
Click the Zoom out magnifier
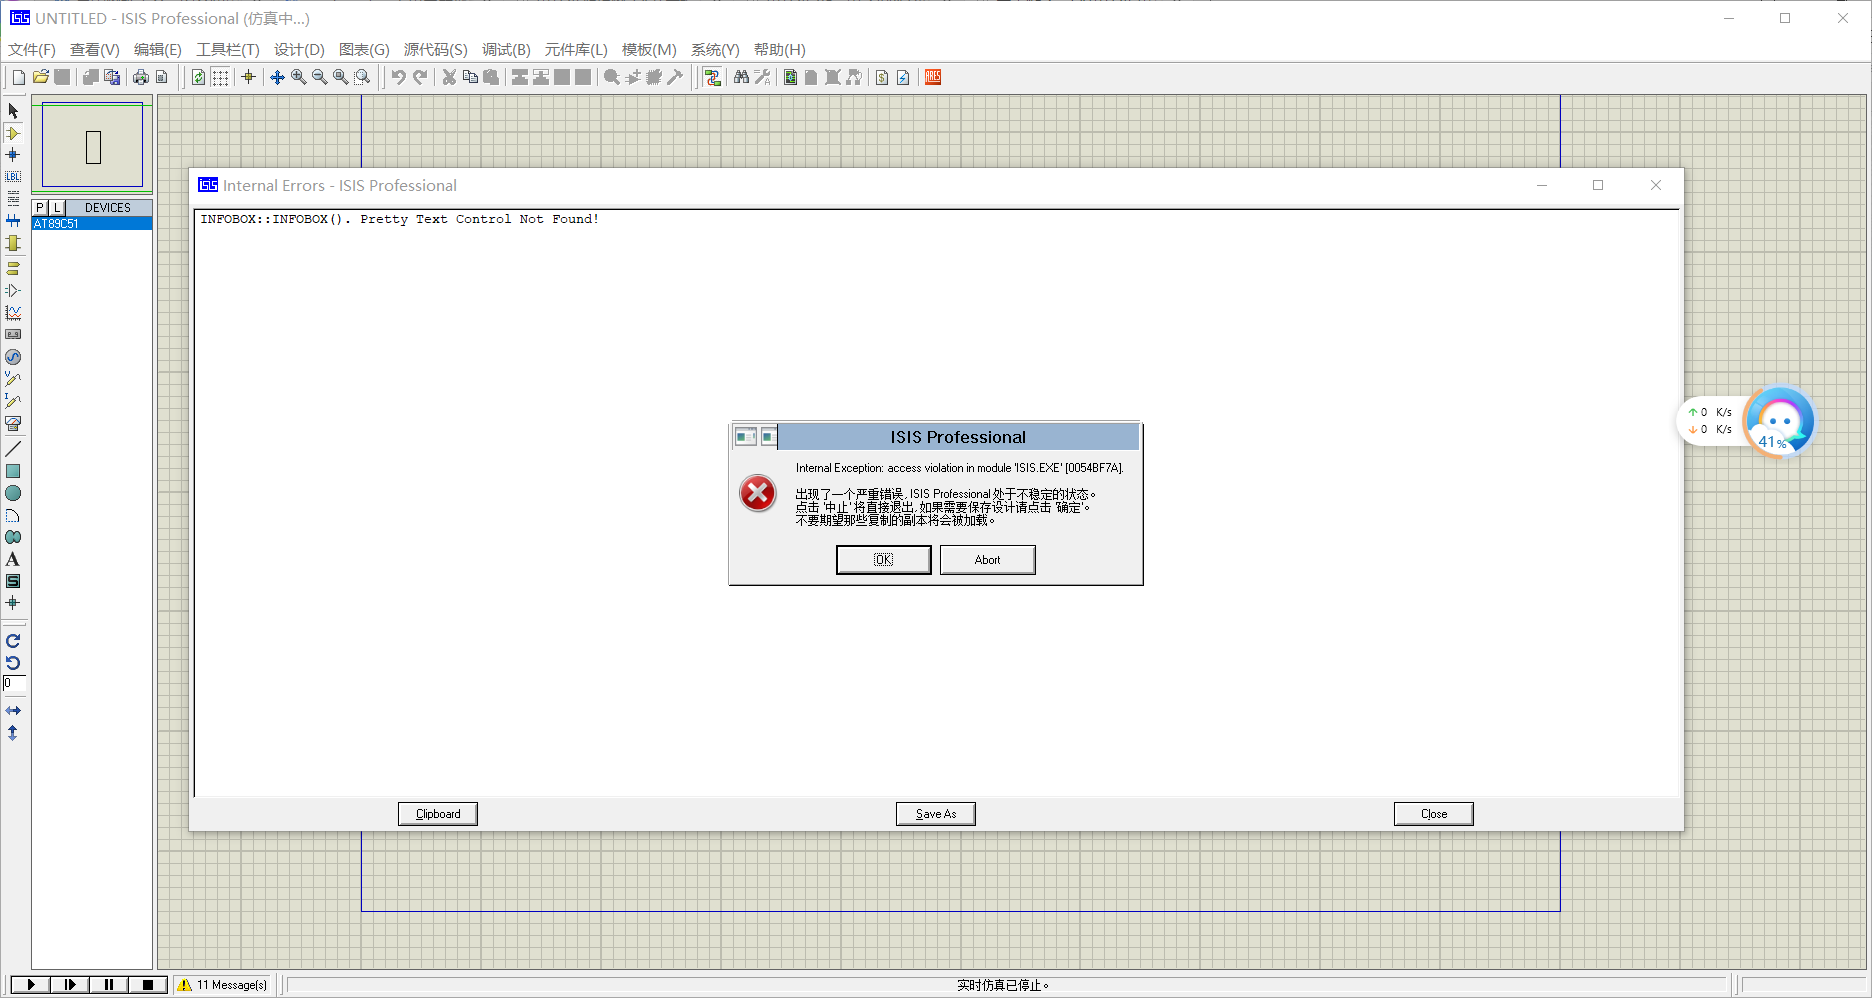pos(320,77)
